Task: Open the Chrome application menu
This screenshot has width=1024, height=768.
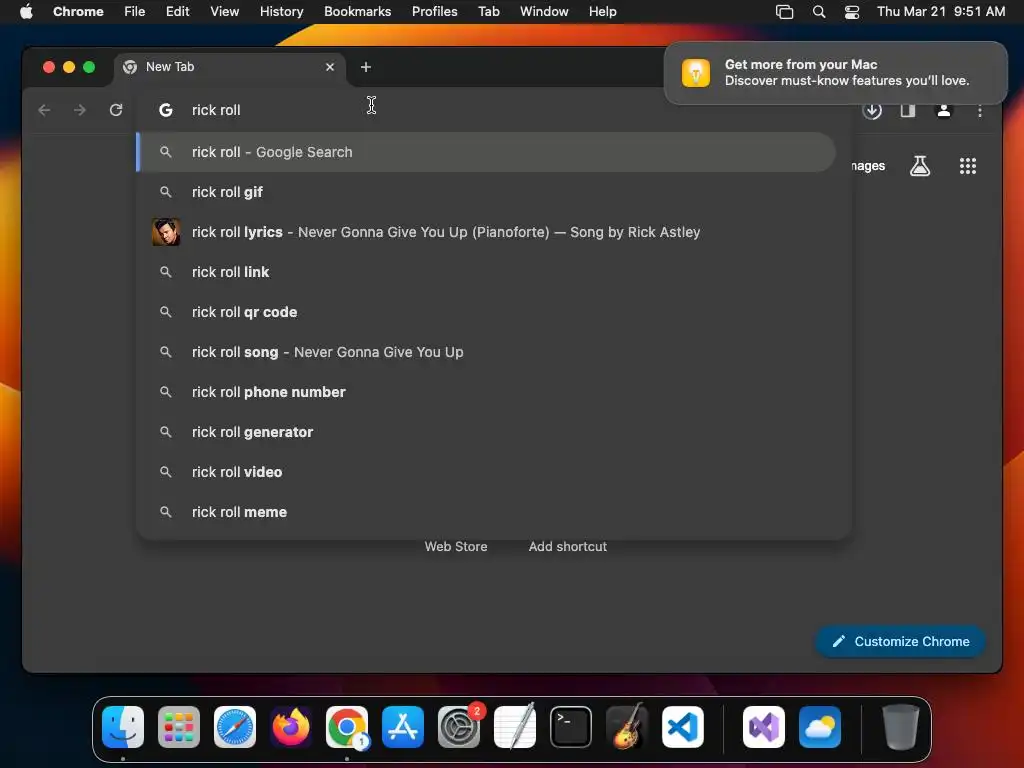Action: pyautogui.click(x=78, y=12)
